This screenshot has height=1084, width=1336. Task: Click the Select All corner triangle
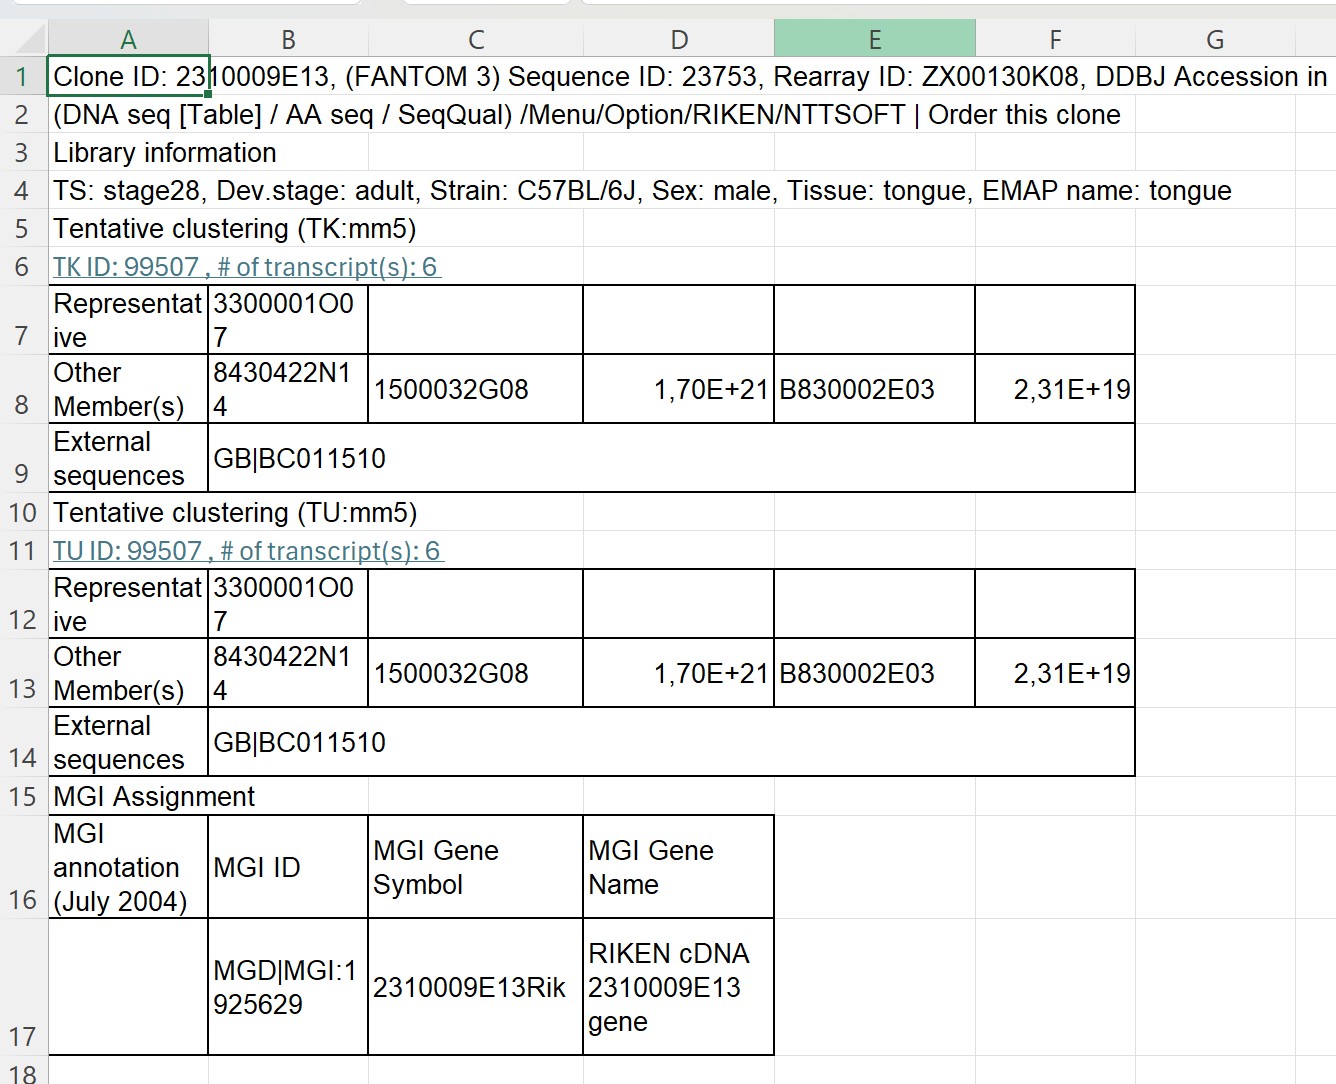point(30,39)
